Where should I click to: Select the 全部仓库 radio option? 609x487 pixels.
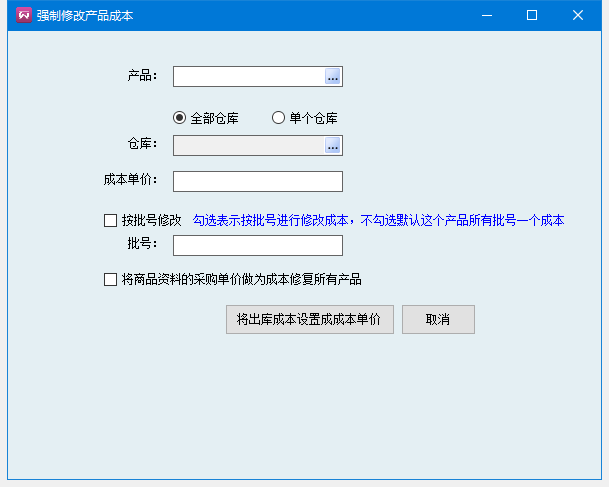[x=180, y=118]
